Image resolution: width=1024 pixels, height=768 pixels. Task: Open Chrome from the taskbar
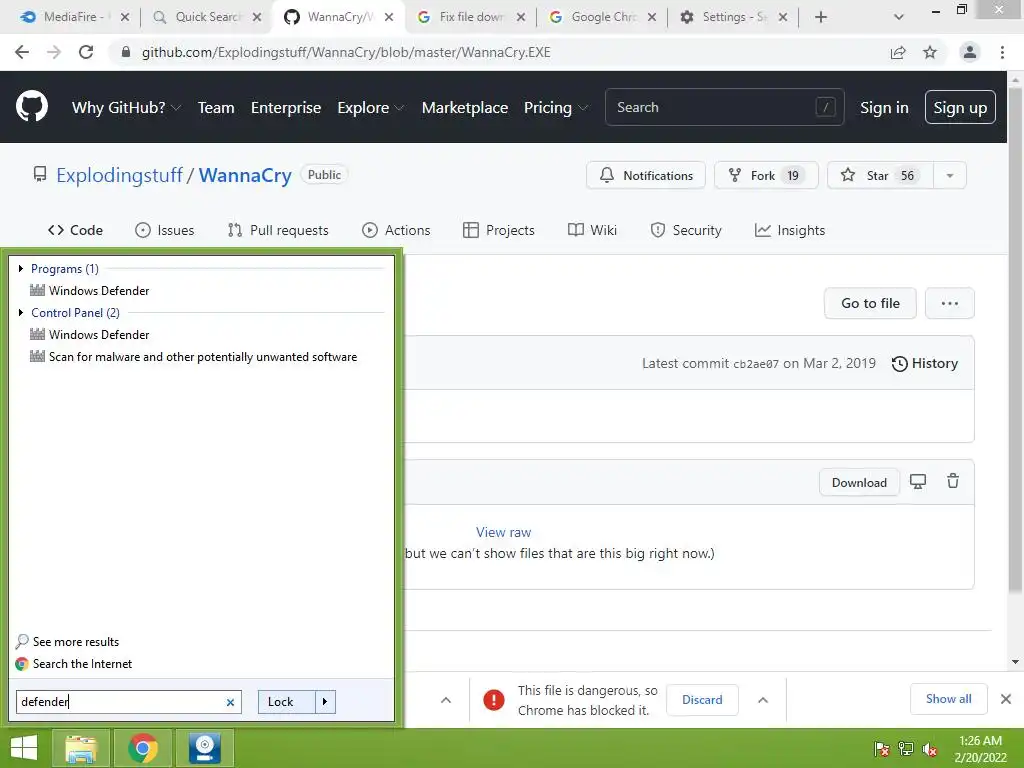[142, 748]
